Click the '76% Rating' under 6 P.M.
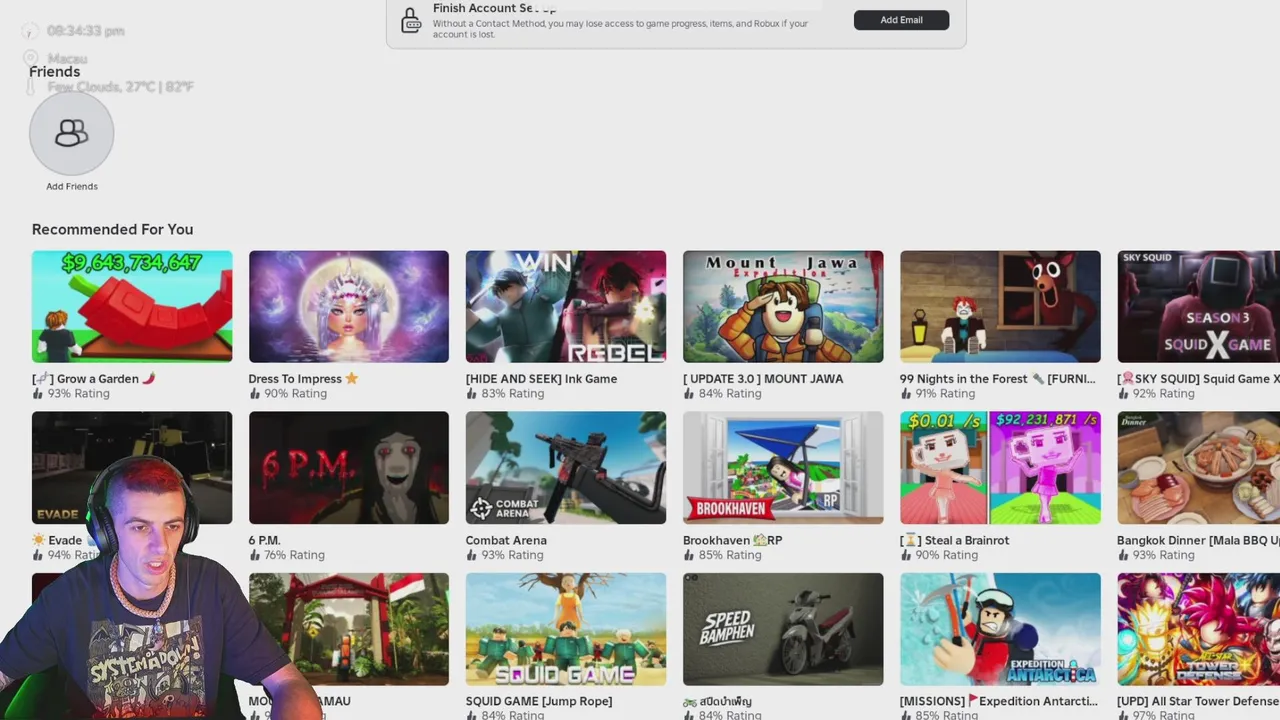 click(295, 555)
